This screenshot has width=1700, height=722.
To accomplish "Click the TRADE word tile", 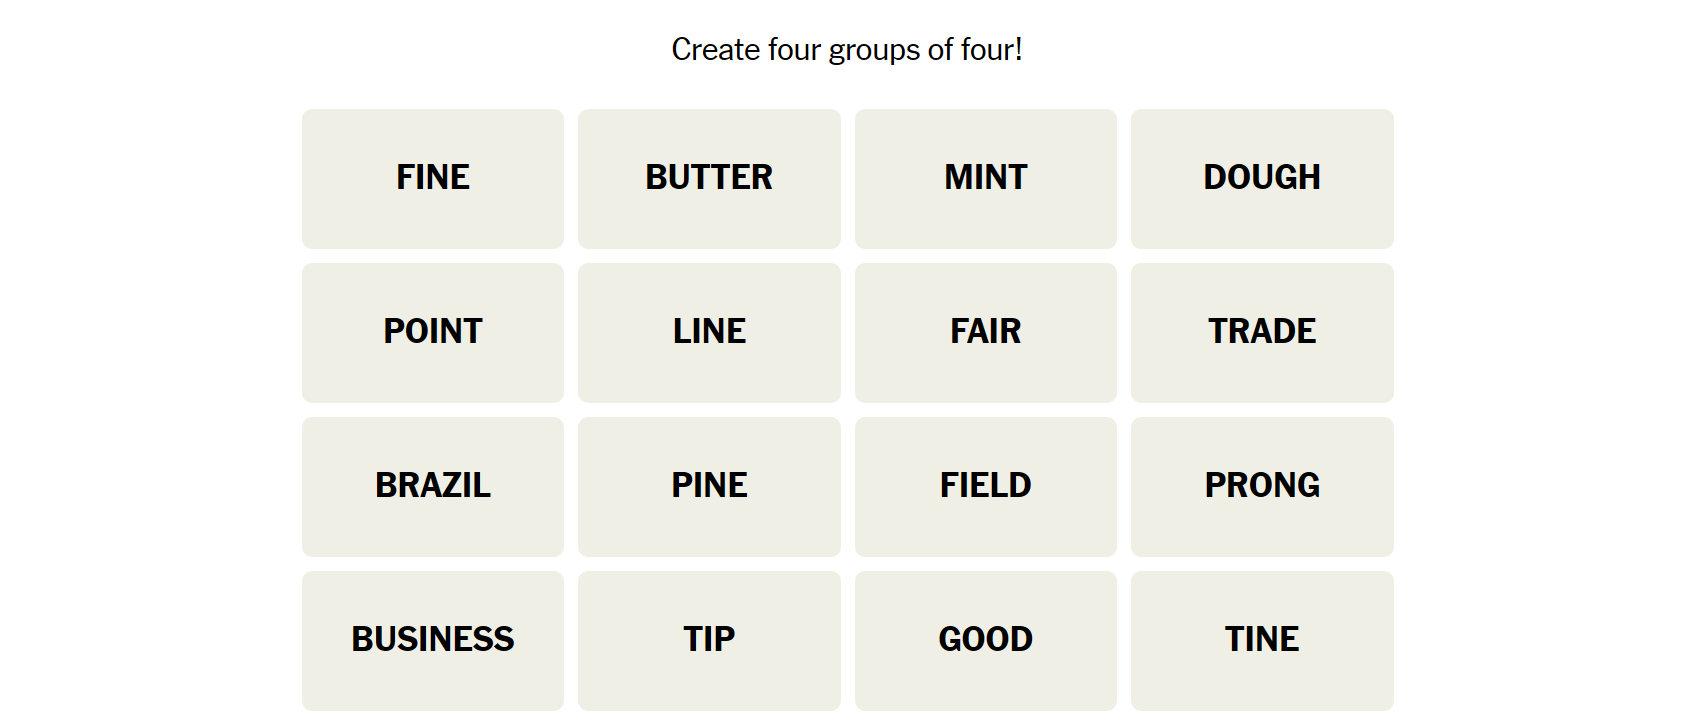I will click(1262, 332).
